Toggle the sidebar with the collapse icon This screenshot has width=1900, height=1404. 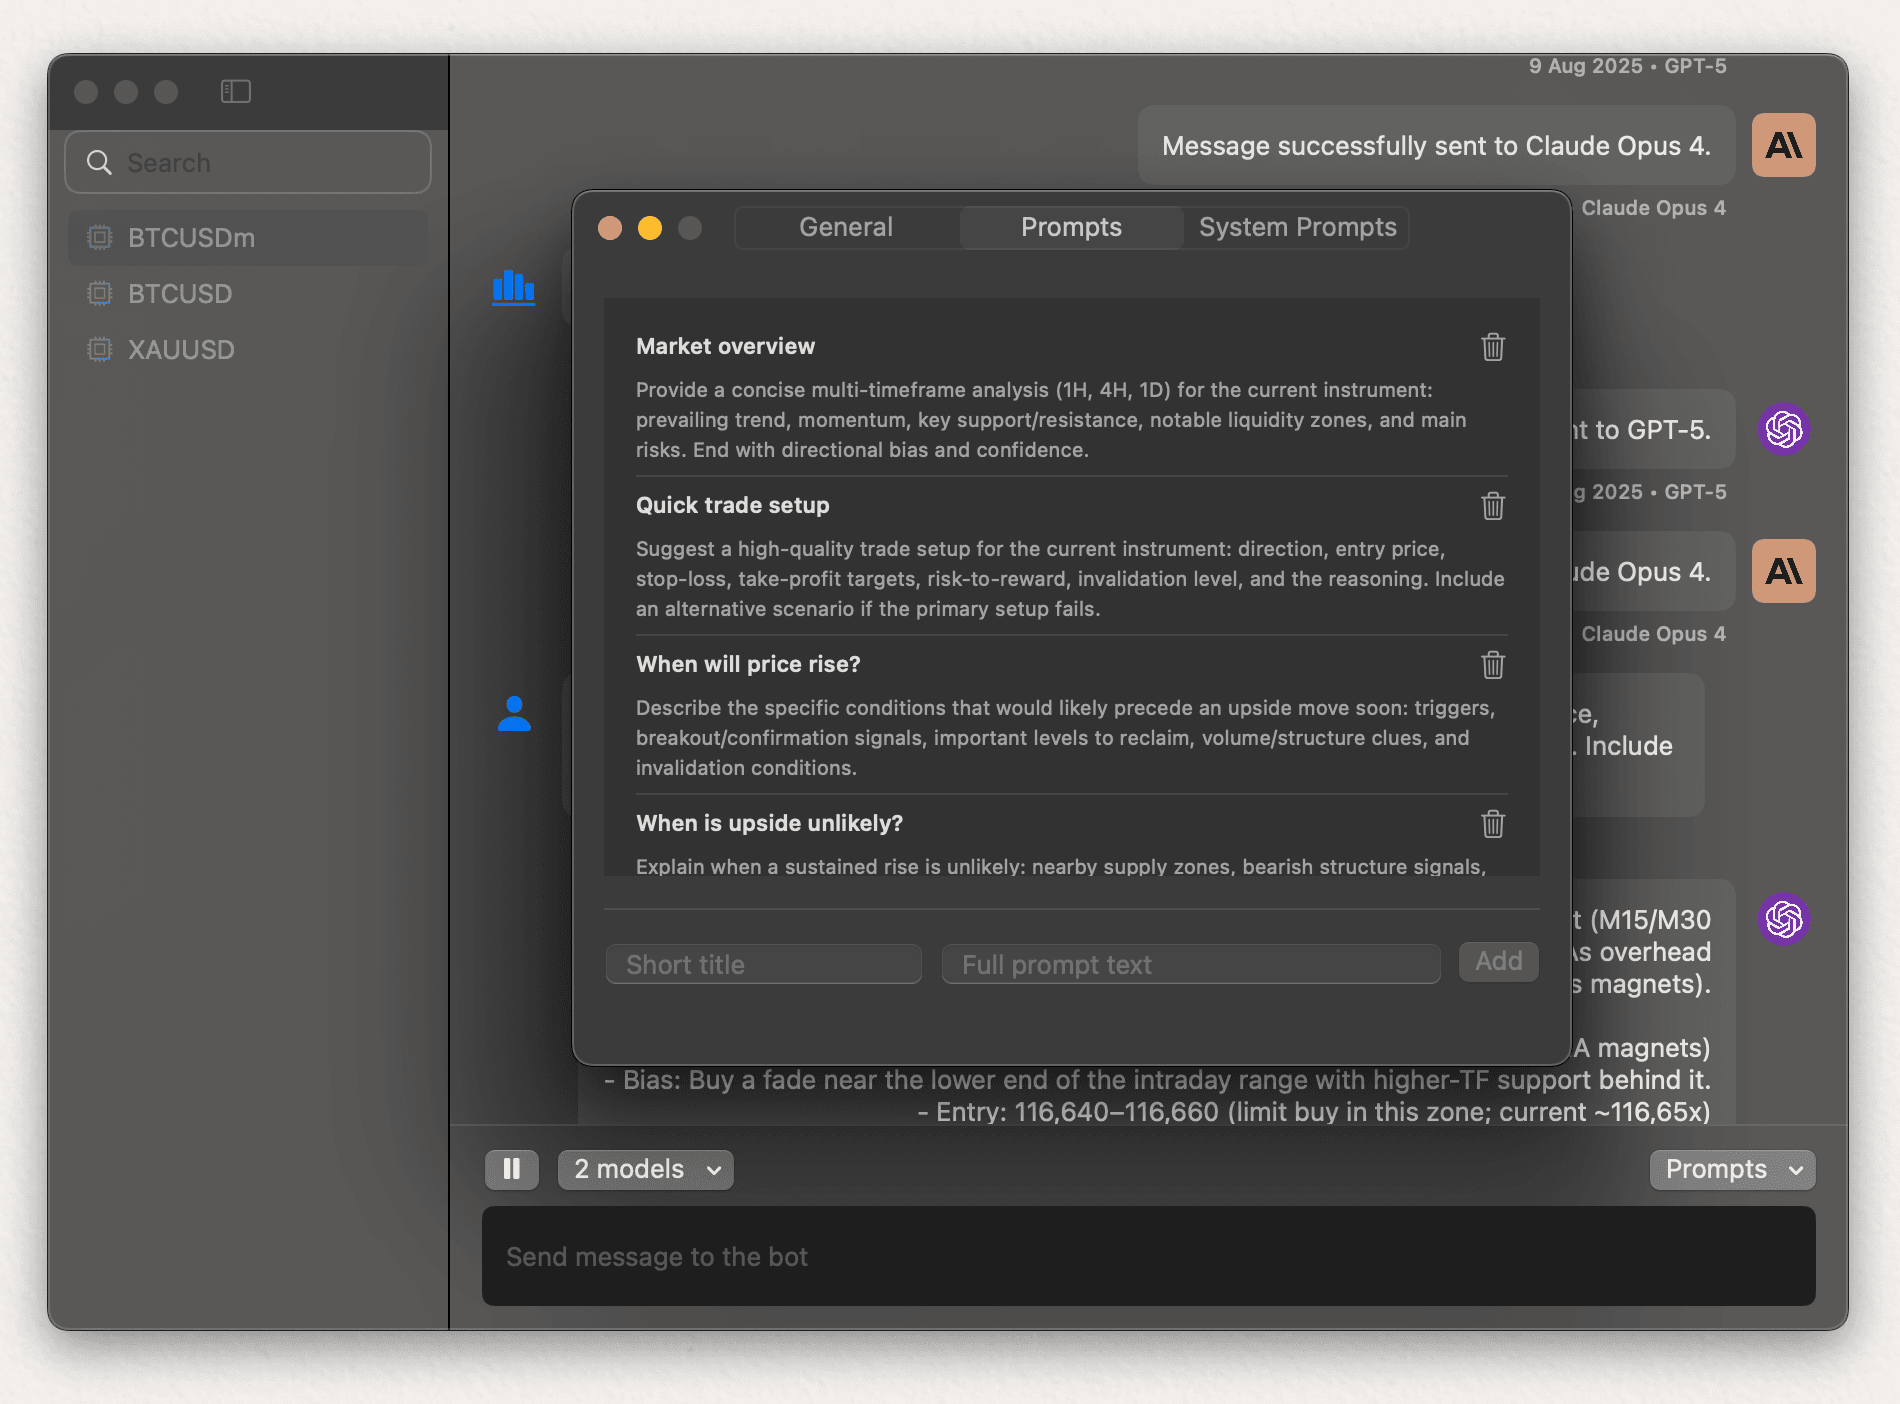(236, 91)
